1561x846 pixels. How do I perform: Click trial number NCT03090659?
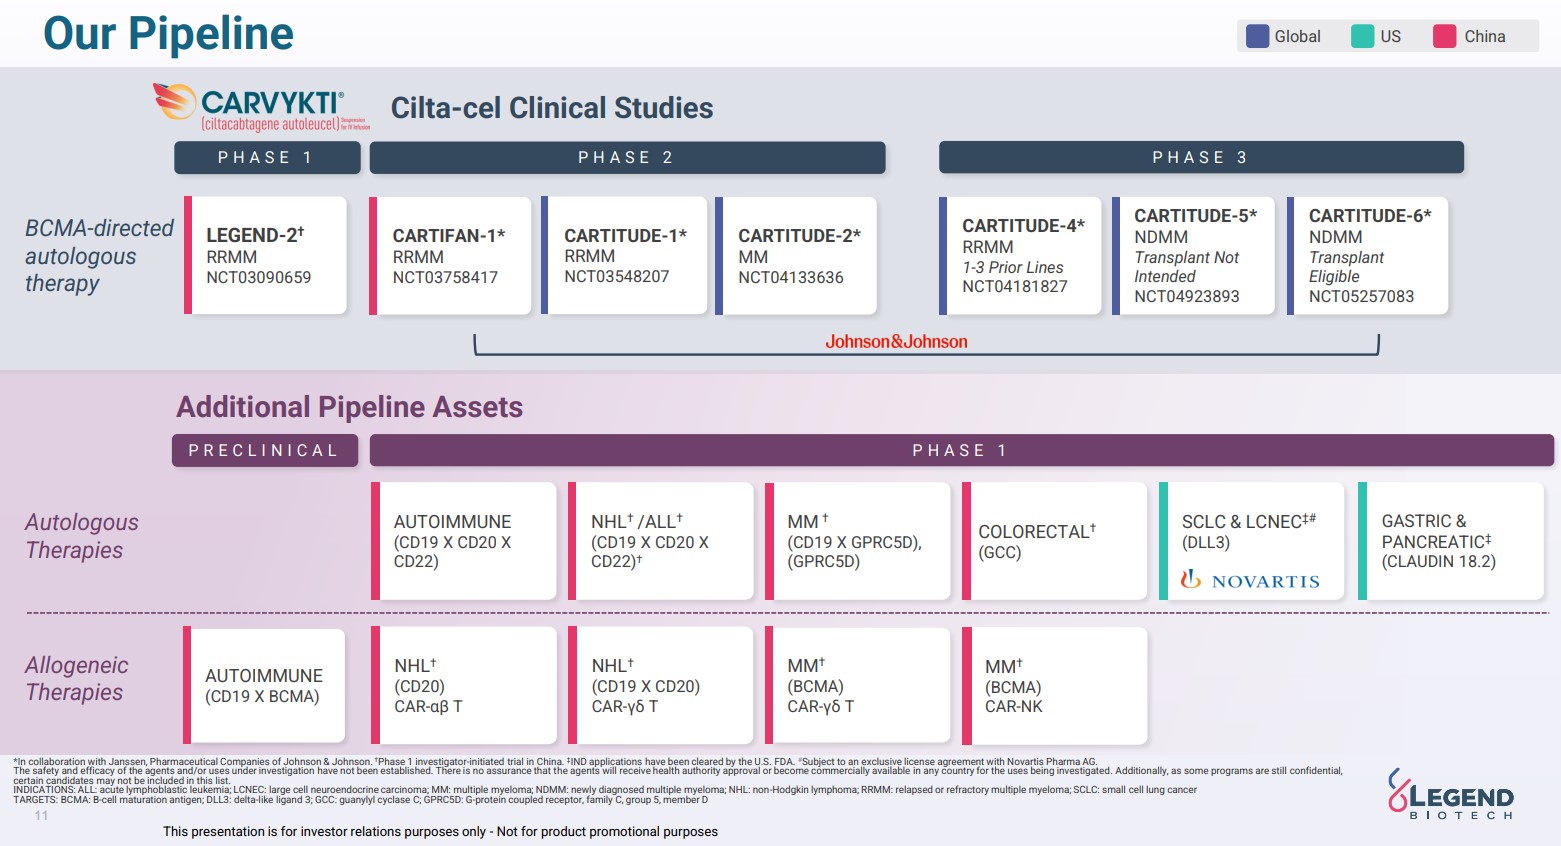tap(259, 277)
